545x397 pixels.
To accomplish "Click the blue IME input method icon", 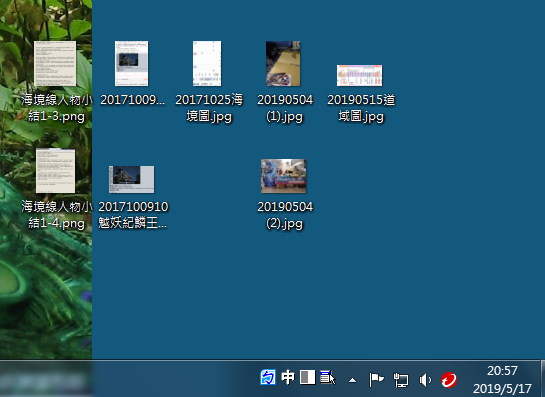I will point(268,377).
